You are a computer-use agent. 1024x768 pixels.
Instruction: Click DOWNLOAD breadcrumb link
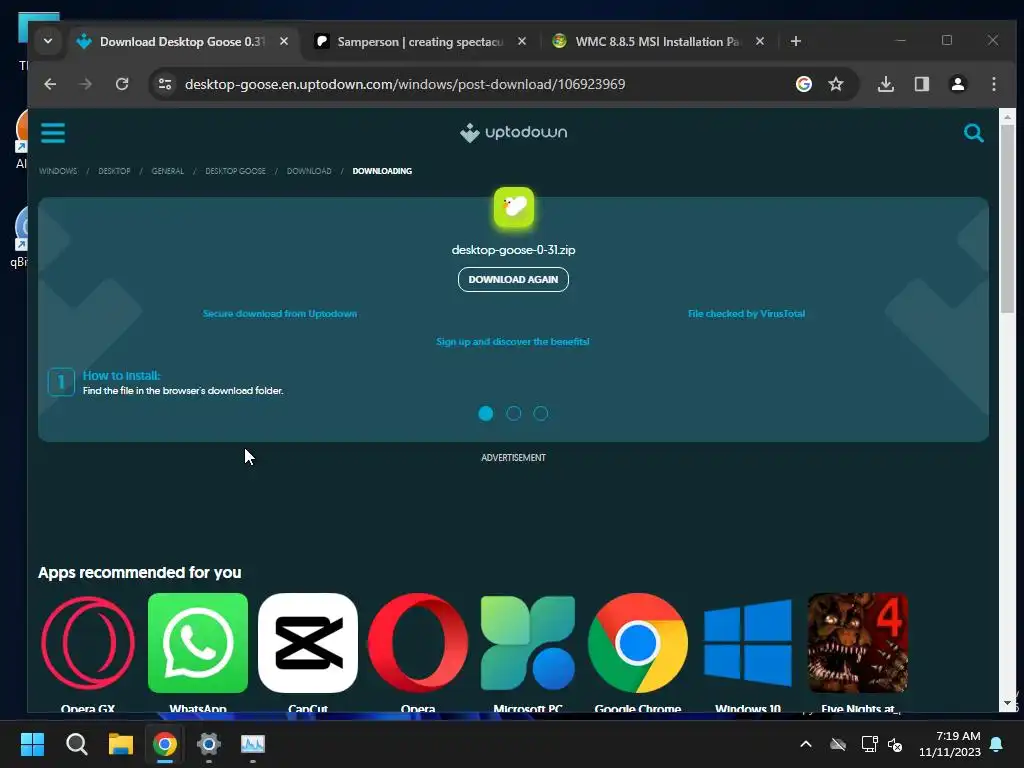click(x=309, y=171)
